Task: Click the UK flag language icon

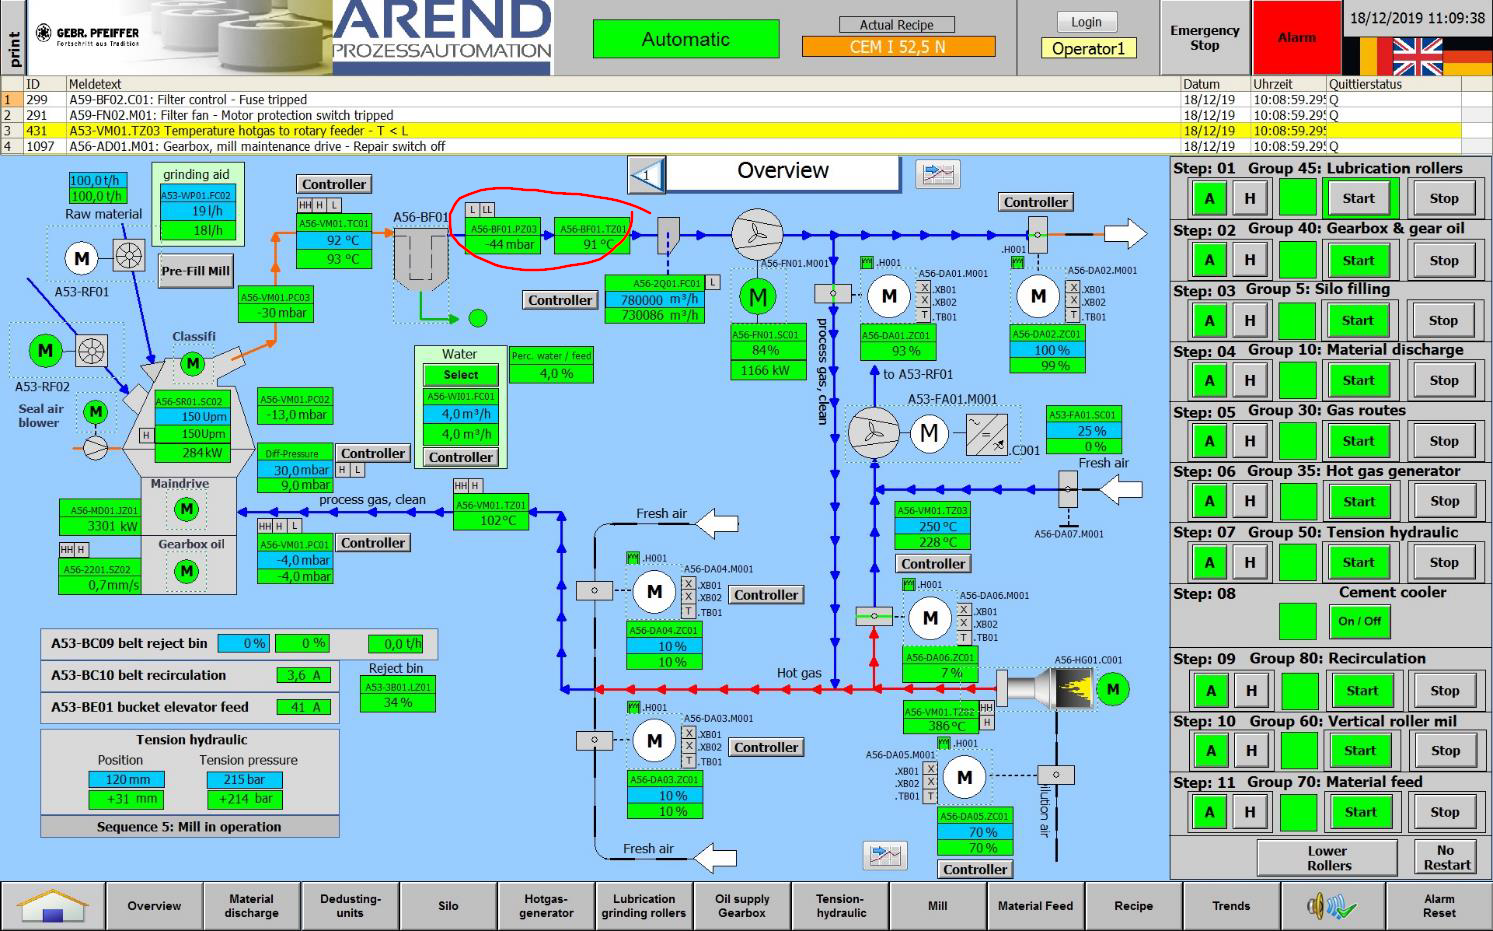Action: pos(1418,56)
